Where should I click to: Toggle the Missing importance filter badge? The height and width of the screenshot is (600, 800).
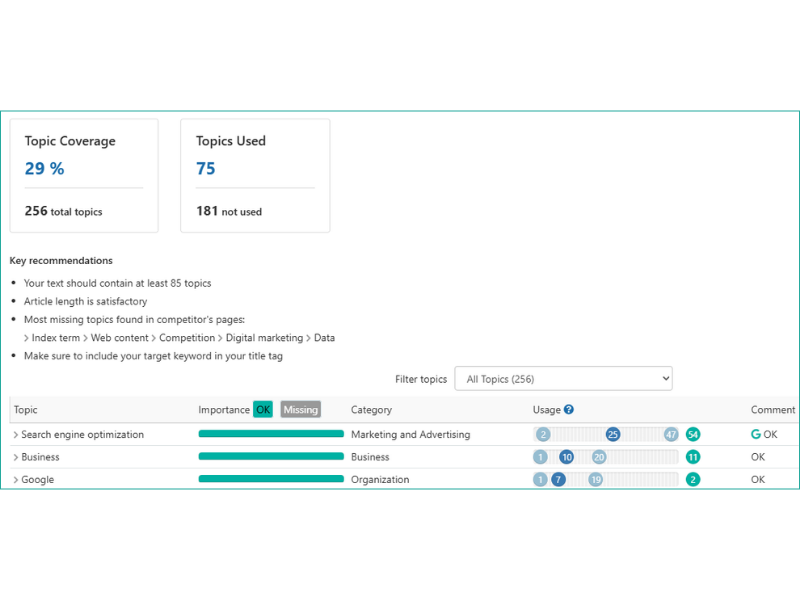point(300,409)
